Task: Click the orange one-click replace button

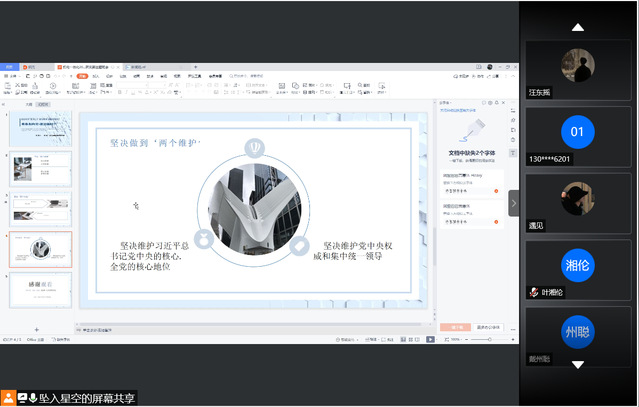Action: [455, 327]
